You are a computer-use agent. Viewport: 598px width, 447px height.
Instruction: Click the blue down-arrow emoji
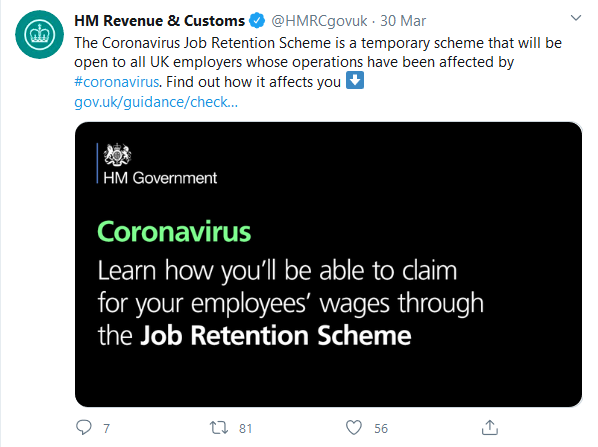tap(355, 81)
